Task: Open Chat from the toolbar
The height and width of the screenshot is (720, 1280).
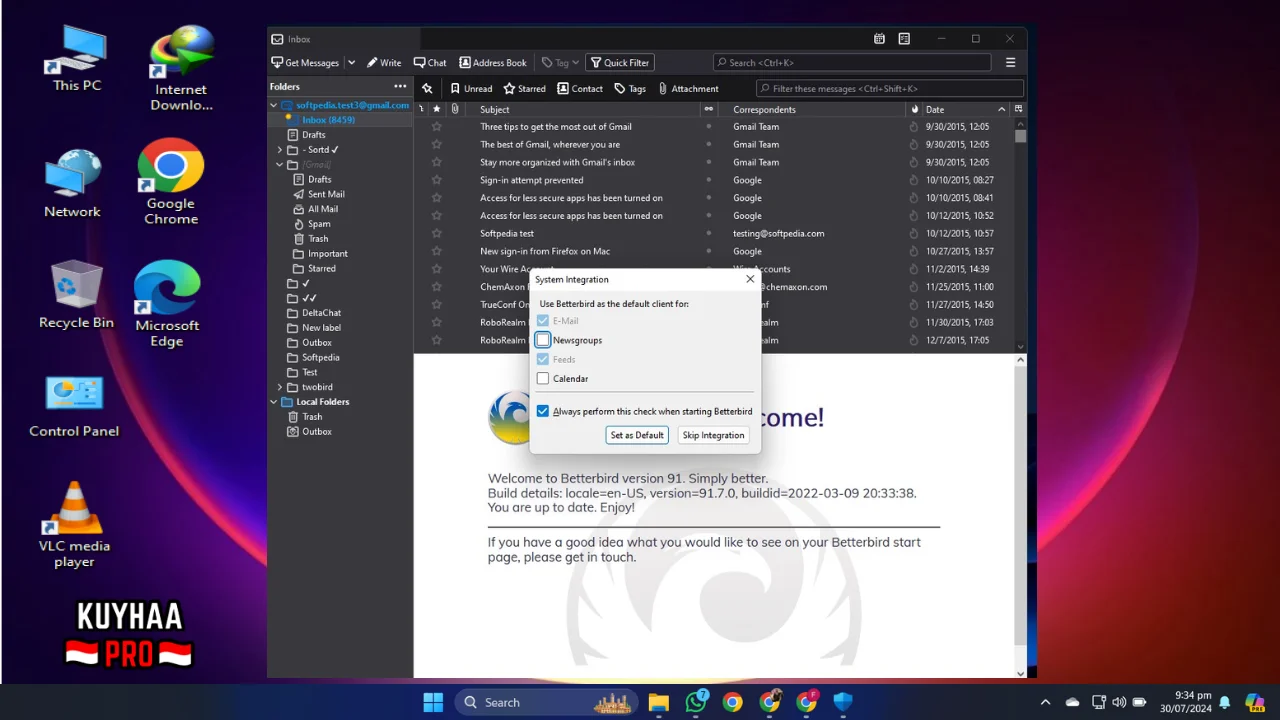Action: 430,62
